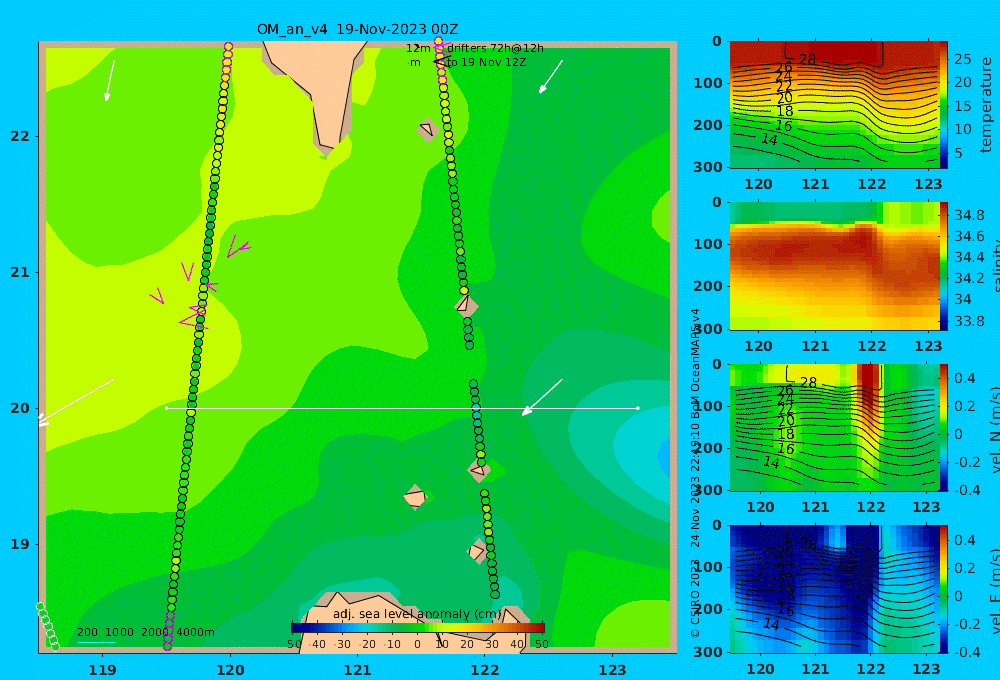
Task: Click the vel. E colorbar beside bottom section
Action: tap(944, 589)
